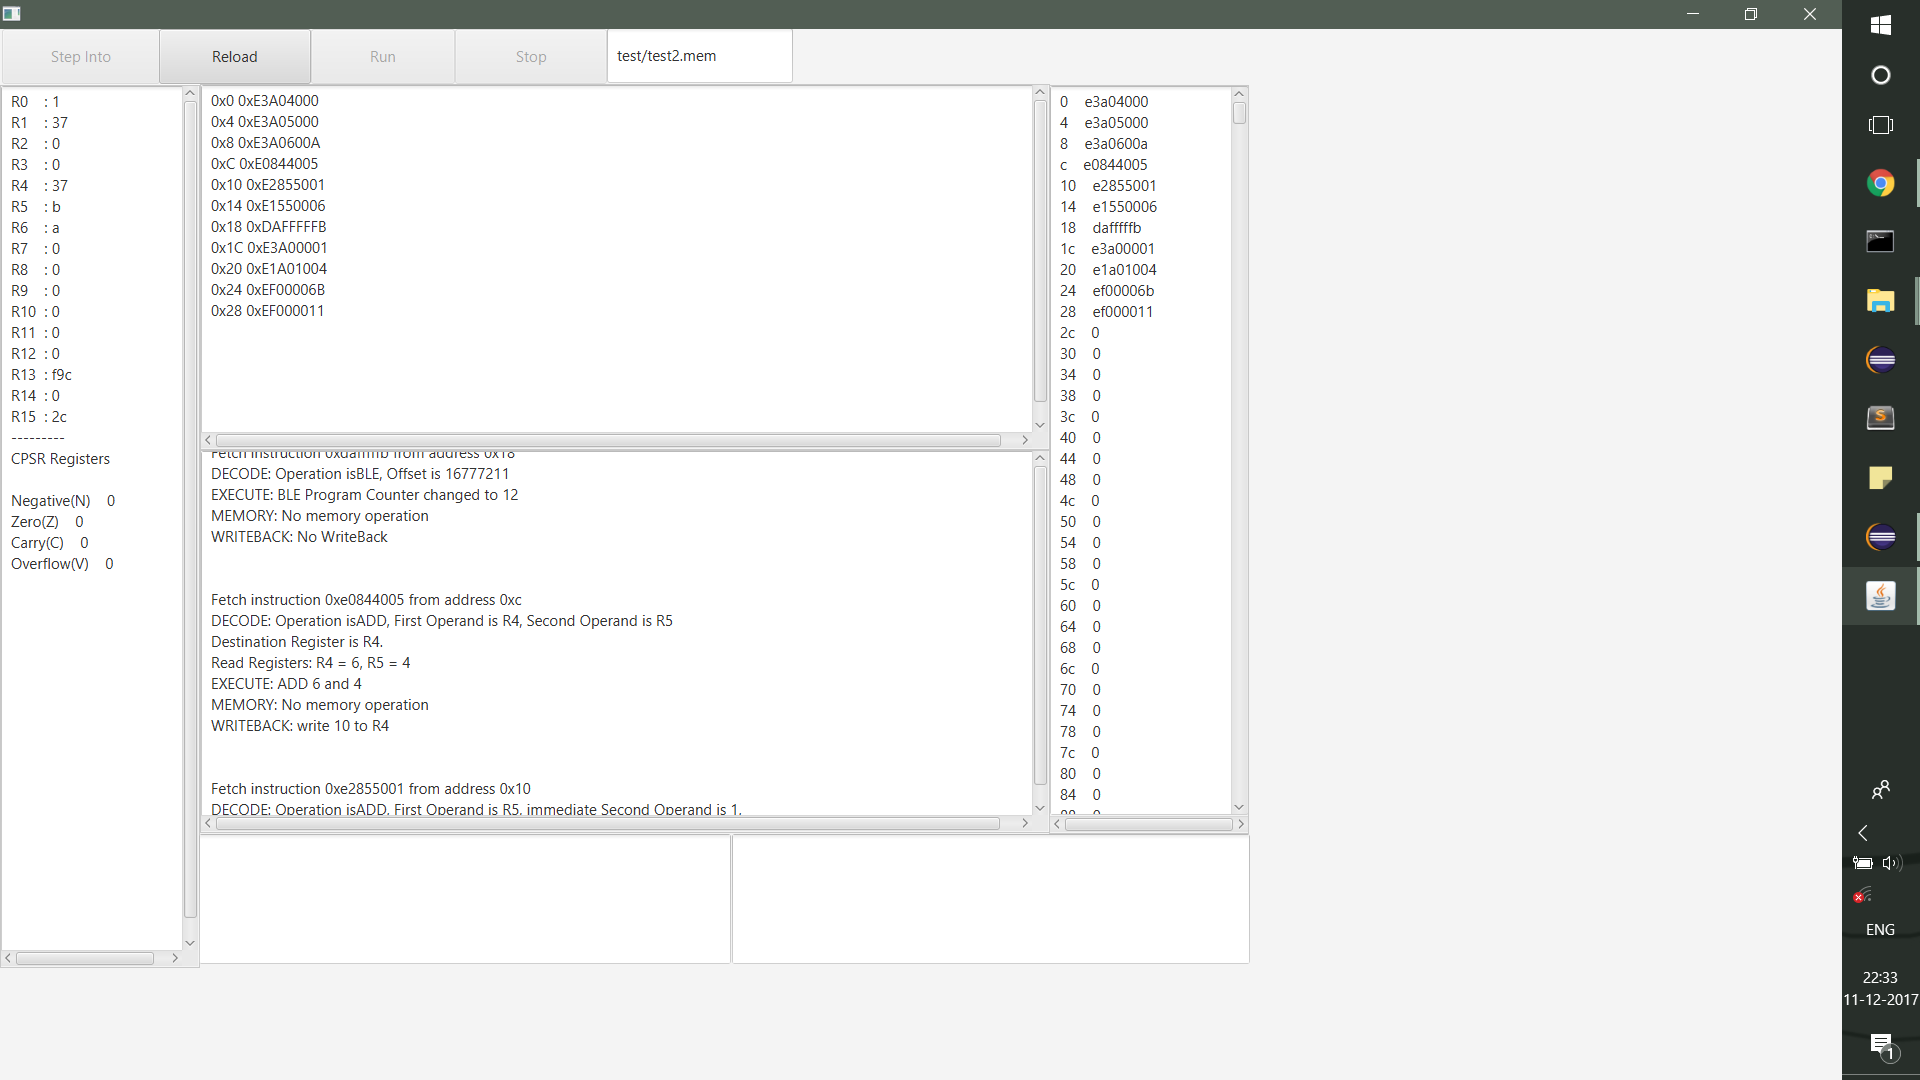1920x1080 pixels.
Task: Open the People hub in system tray
Action: (x=1881, y=789)
